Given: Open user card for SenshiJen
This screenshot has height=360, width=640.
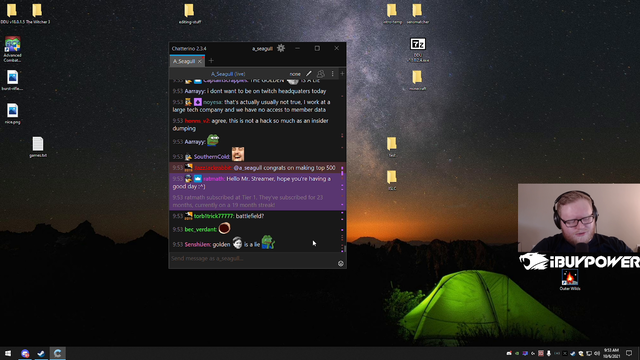Looking at the screenshot, I should pos(198,244).
